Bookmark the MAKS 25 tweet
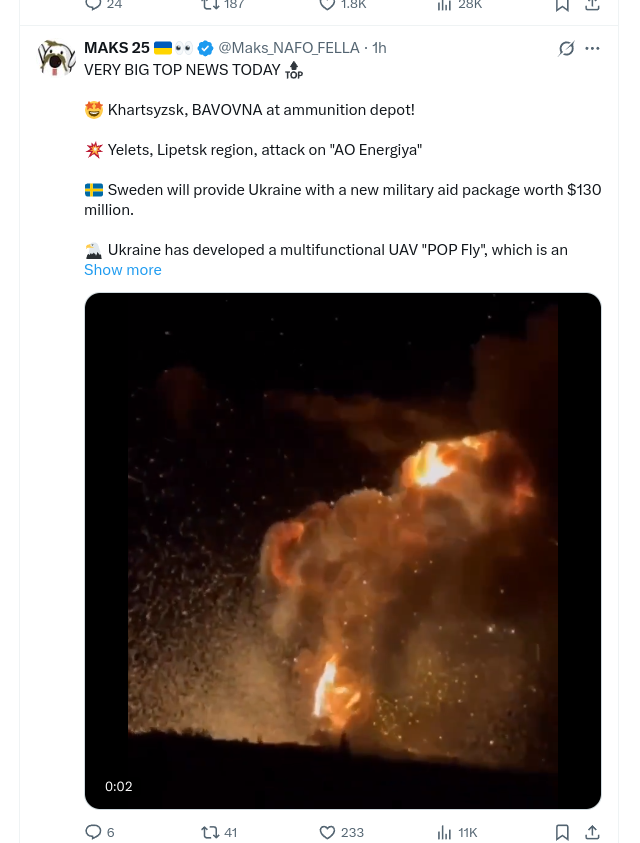640x843 pixels. pos(562,832)
